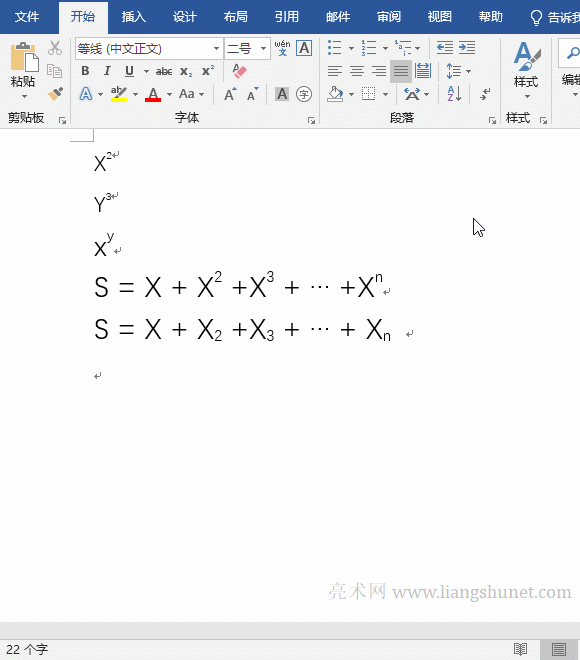Click in the S = X + X² formula line
The height and width of the screenshot is (660, 580).
(x=242, y=286)
